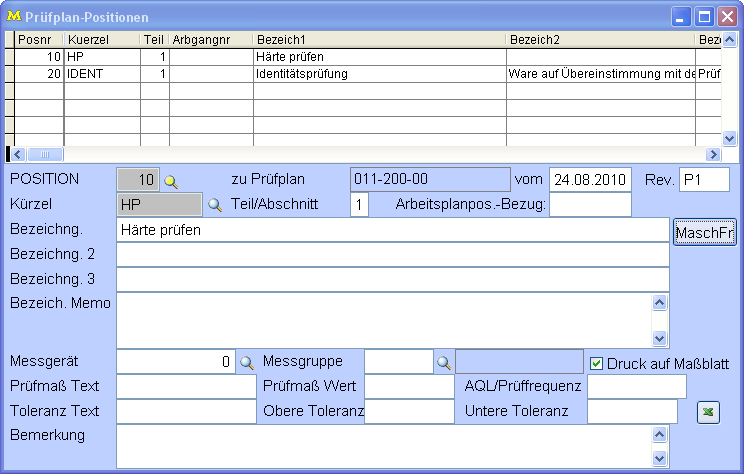This screenshot has width=744, height=474.
Task: Click the Teil/Abschnitt field
Action: coord(359,204)
